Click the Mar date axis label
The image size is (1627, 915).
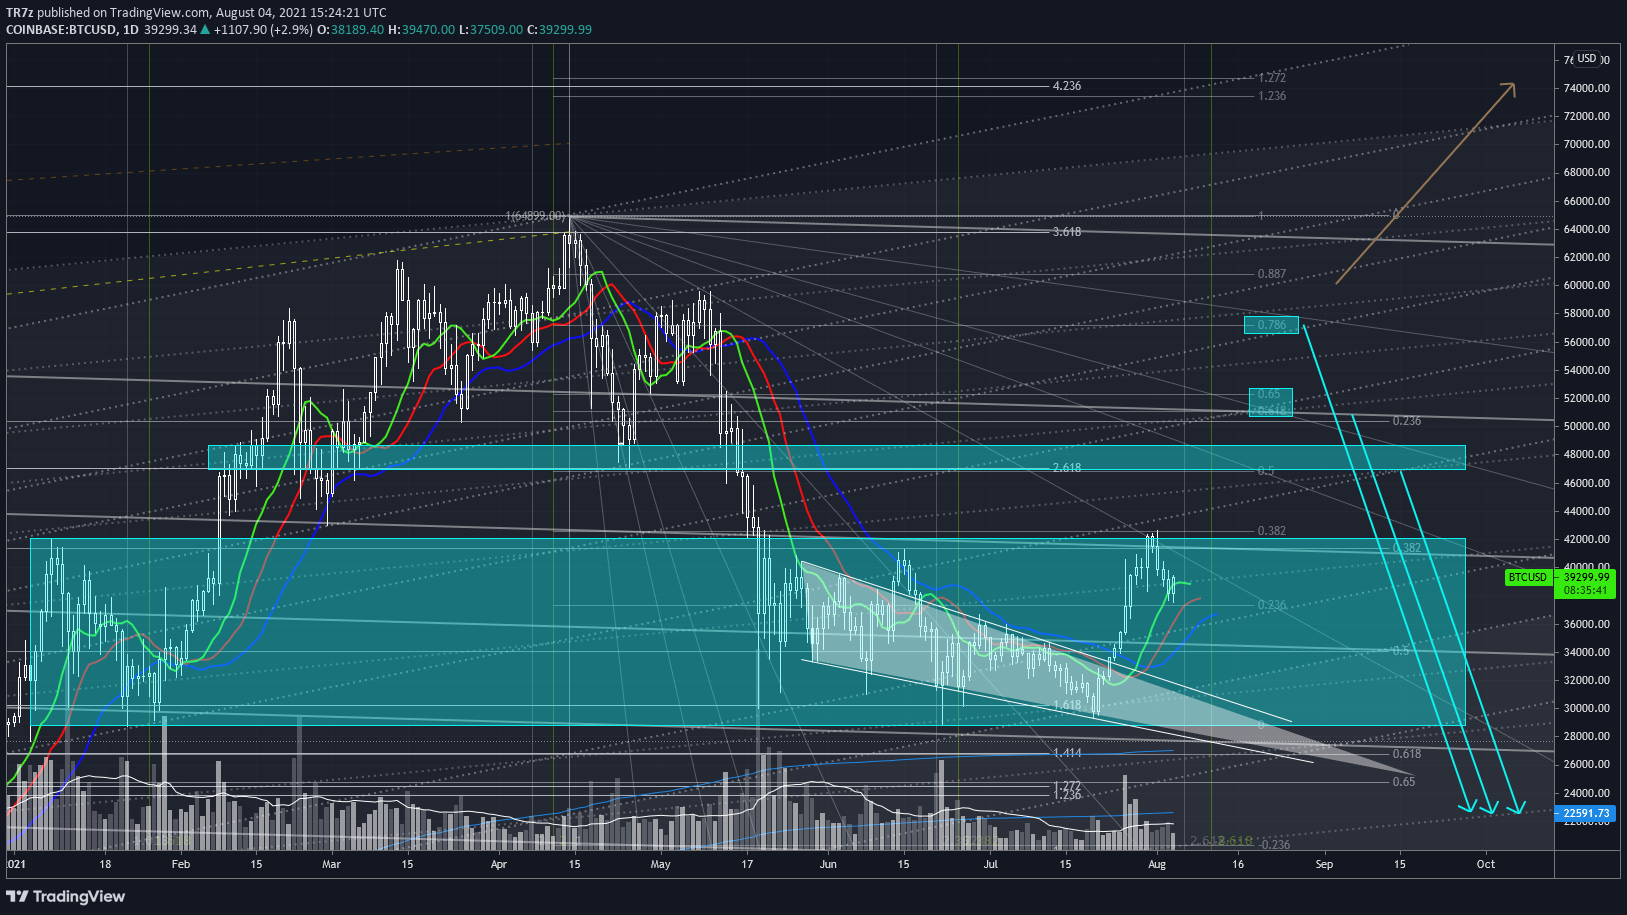pyautogui.click(x=331, y=864)
